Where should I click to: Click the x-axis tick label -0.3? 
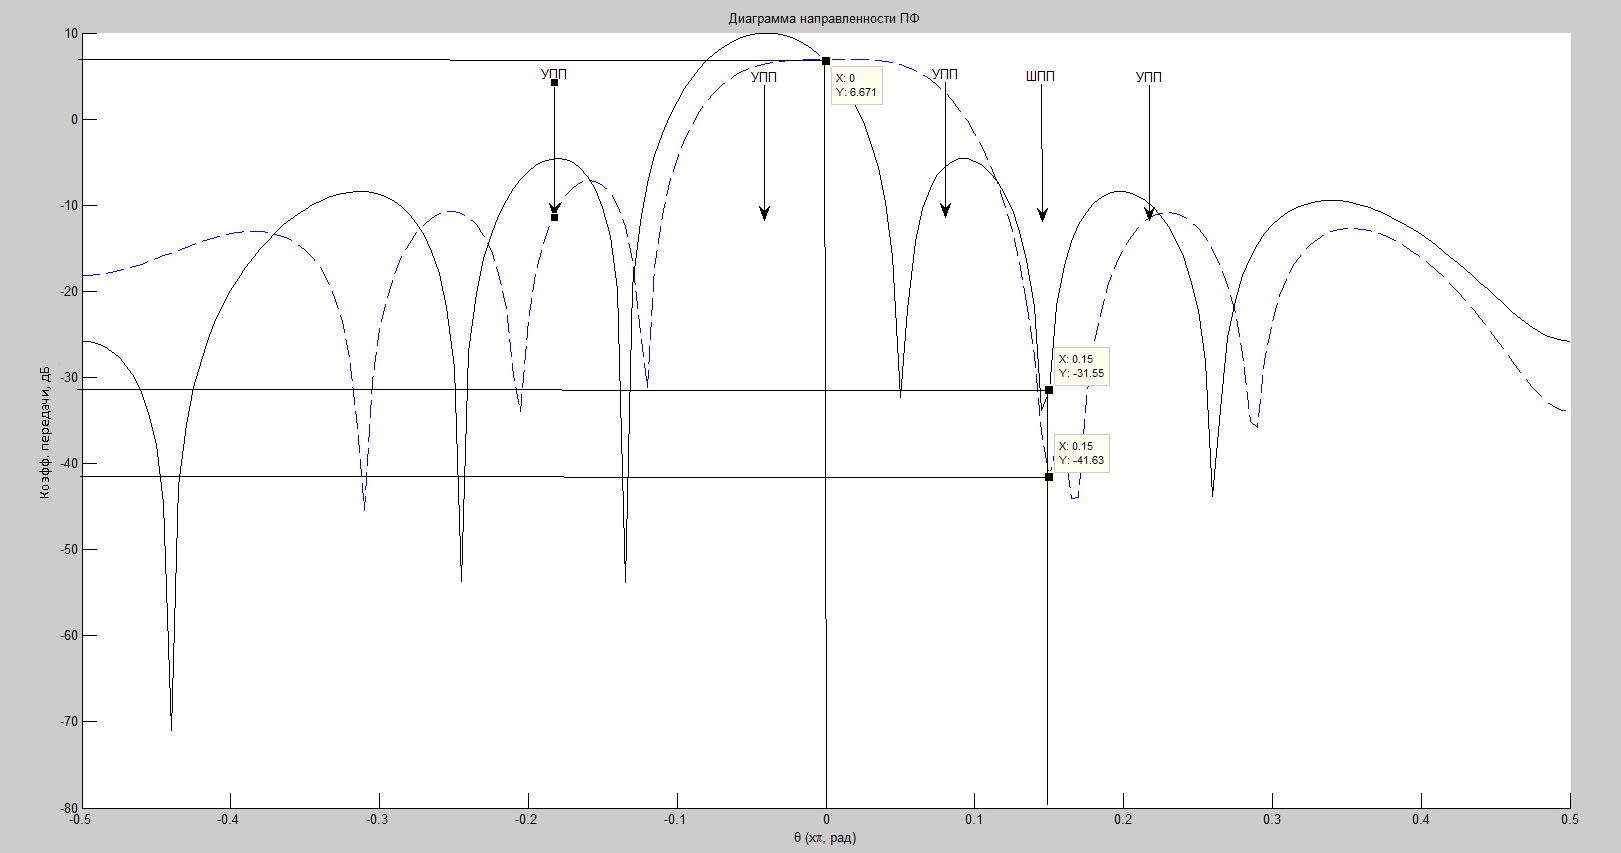[x=378, y=819]
